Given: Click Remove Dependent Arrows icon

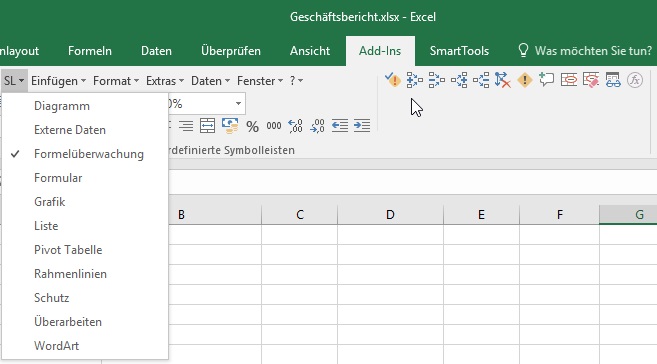Looking at the screenshot, I should 481,80.
